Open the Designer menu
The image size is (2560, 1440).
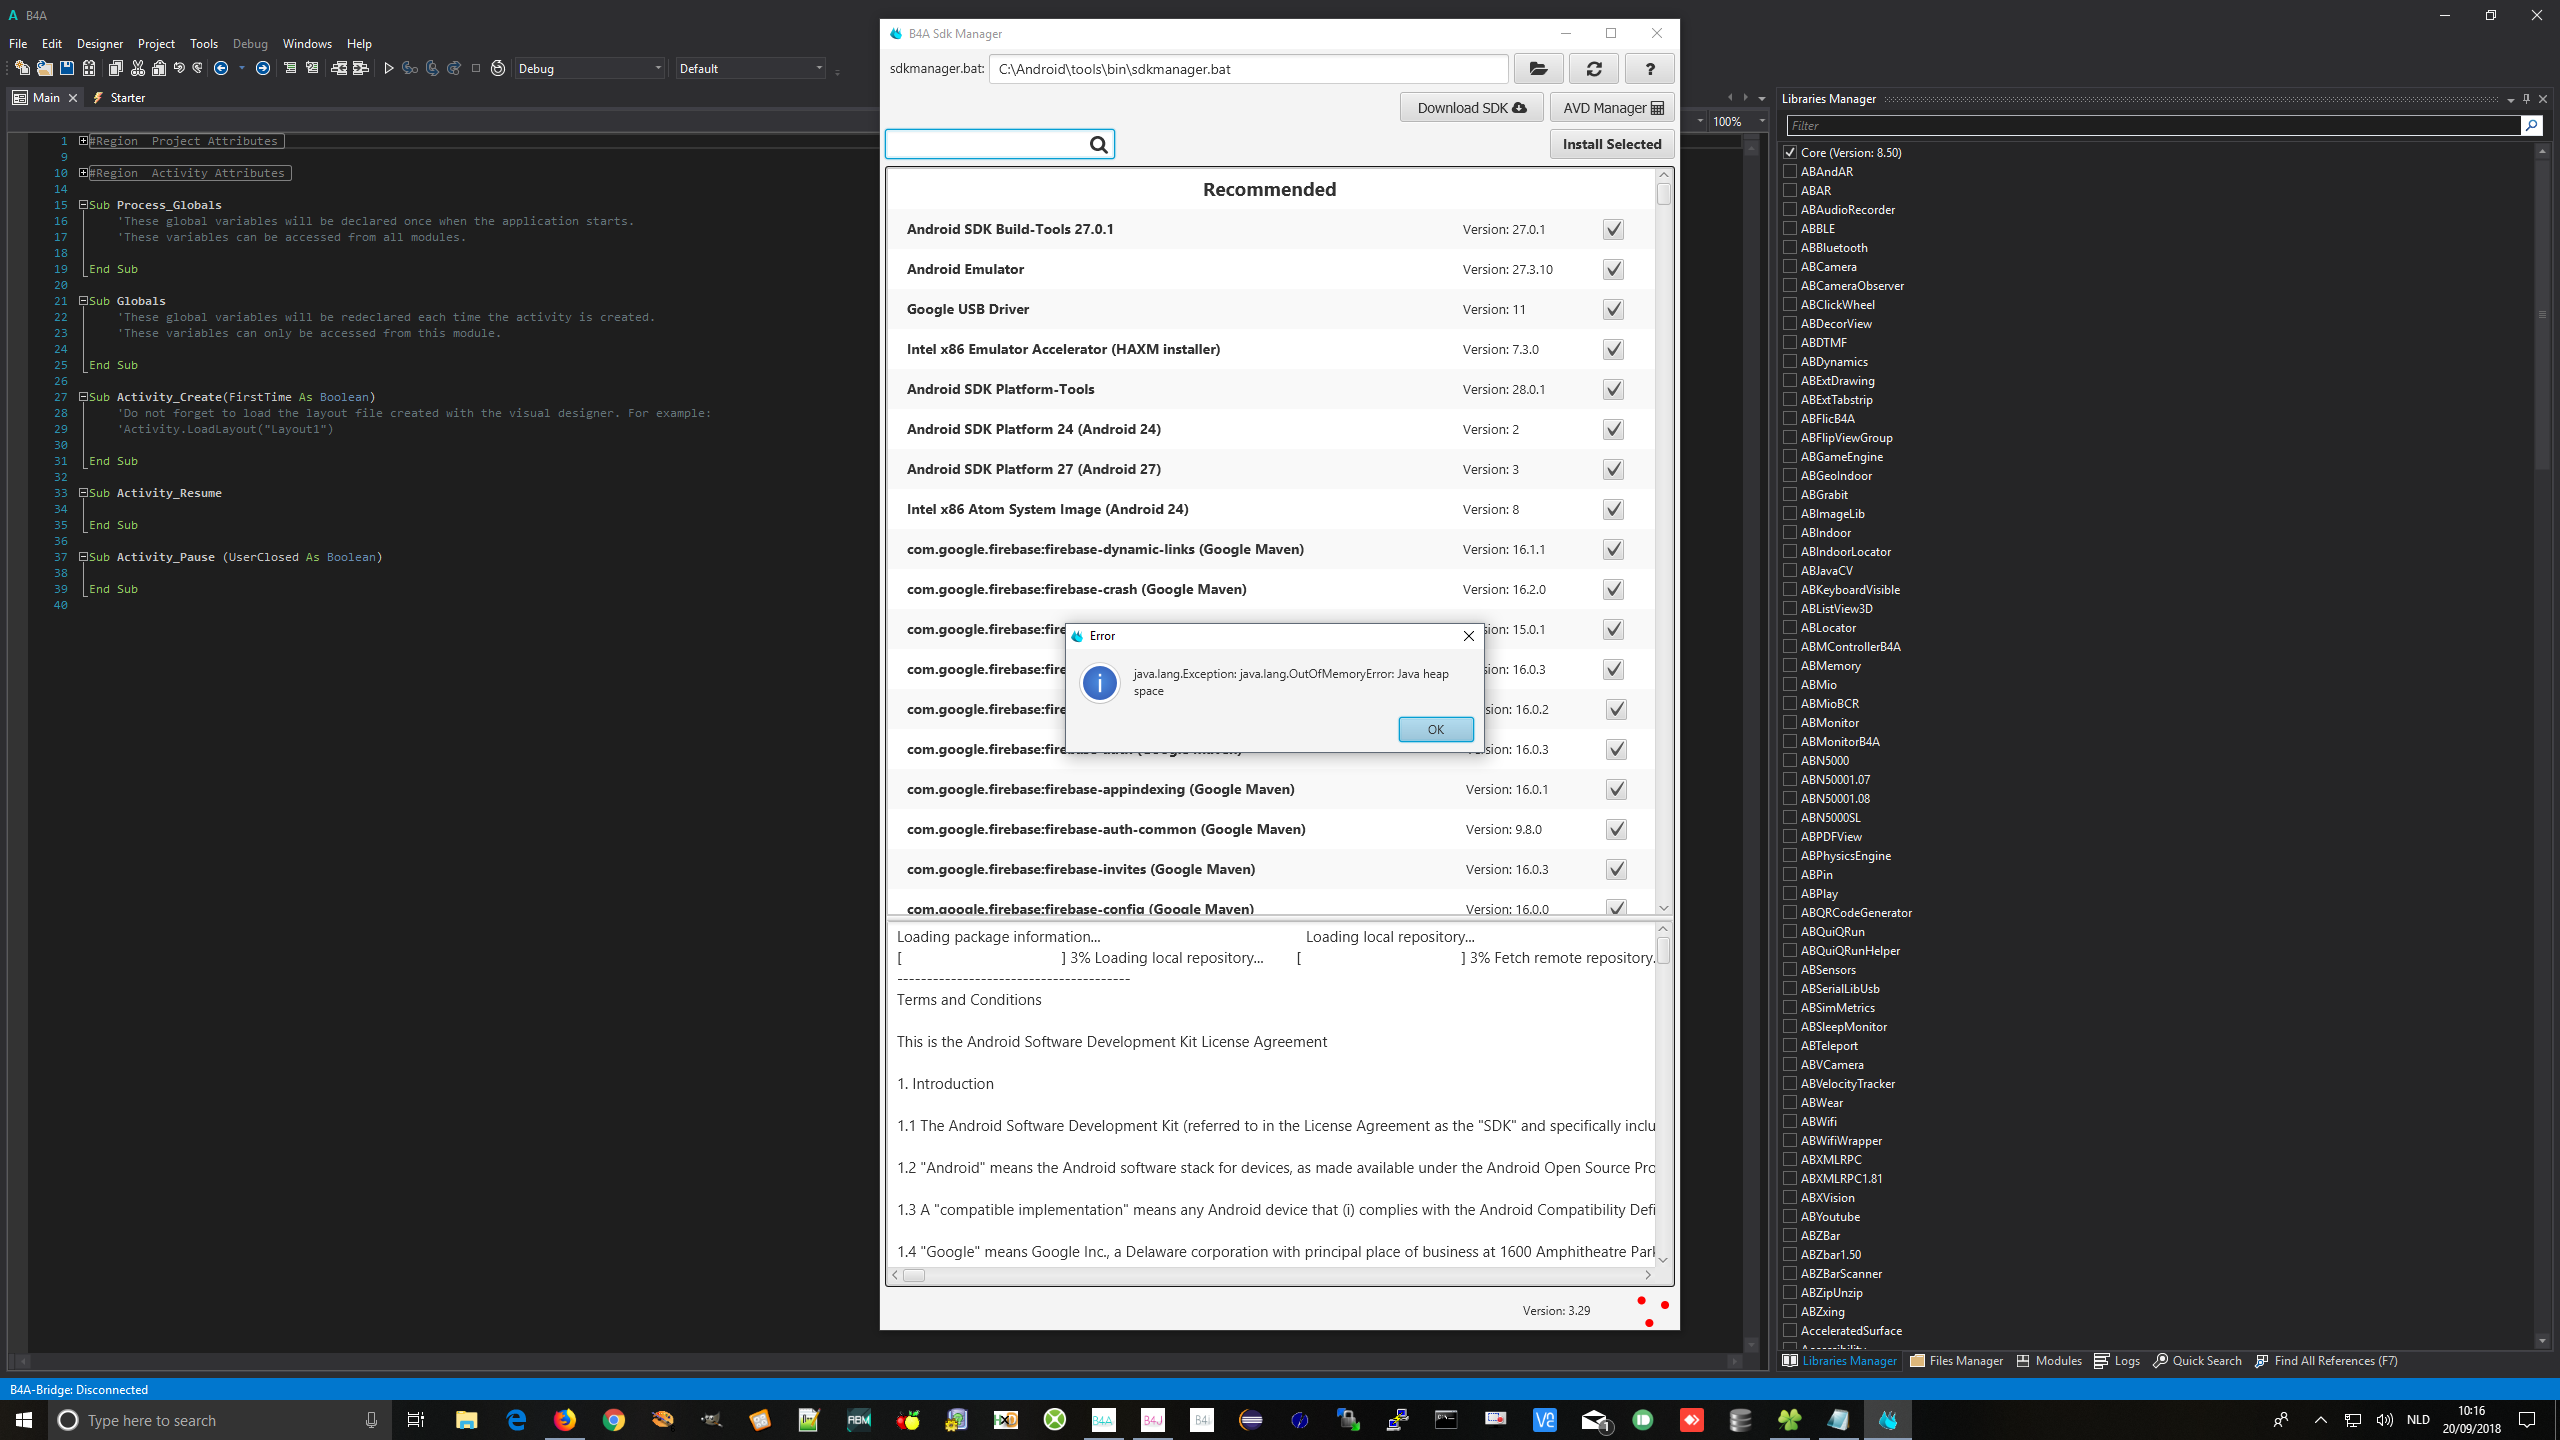tap(100, 43)
